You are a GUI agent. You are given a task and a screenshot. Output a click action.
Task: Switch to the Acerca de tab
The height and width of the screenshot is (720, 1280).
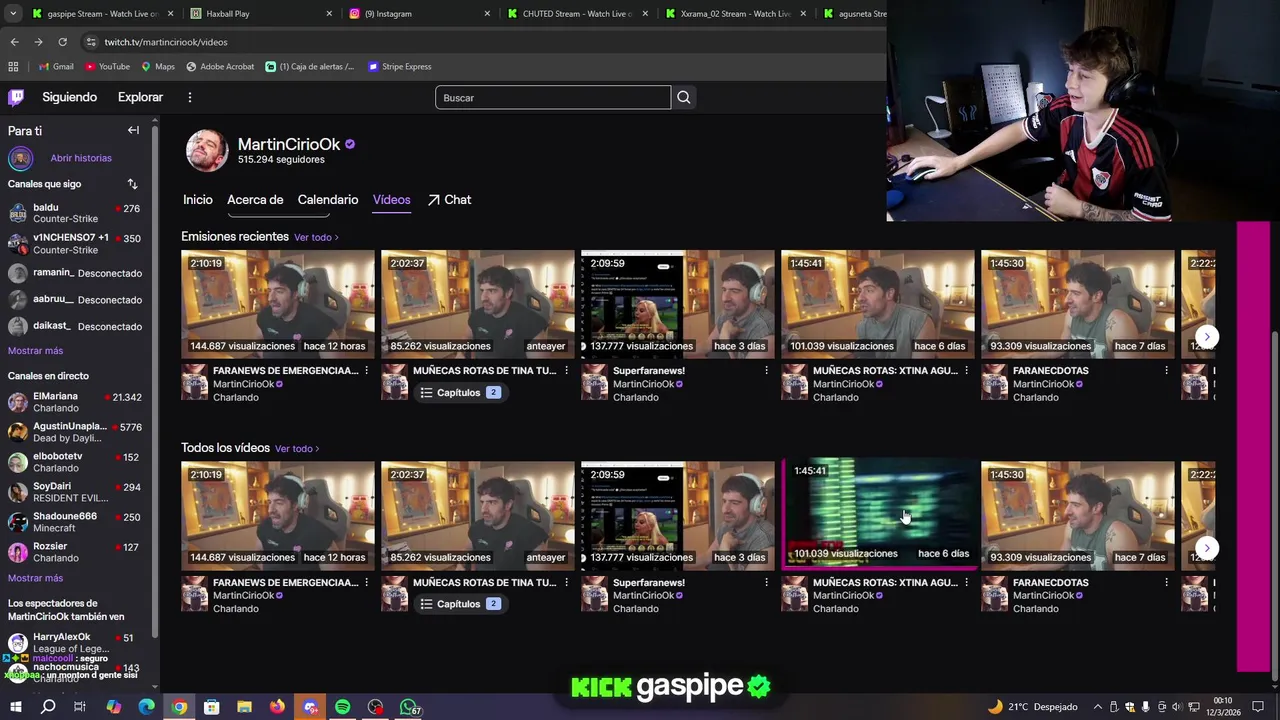point(255,200)
